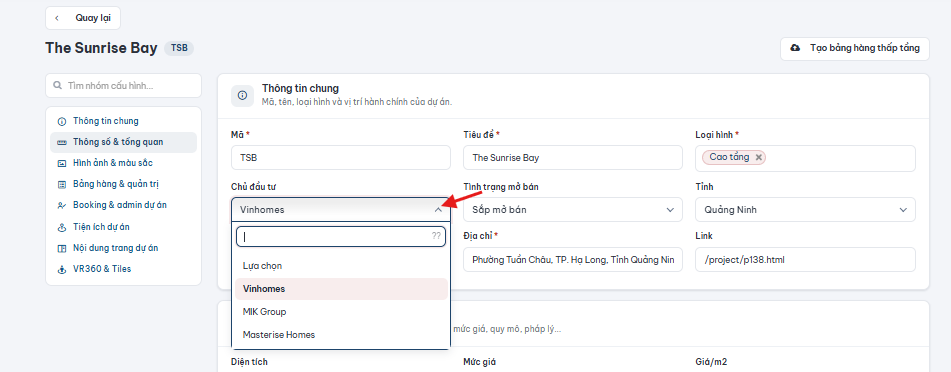Open Bảng hàng & quản trị section
Viewport: 951px width, 372px height.
(123, 184)
